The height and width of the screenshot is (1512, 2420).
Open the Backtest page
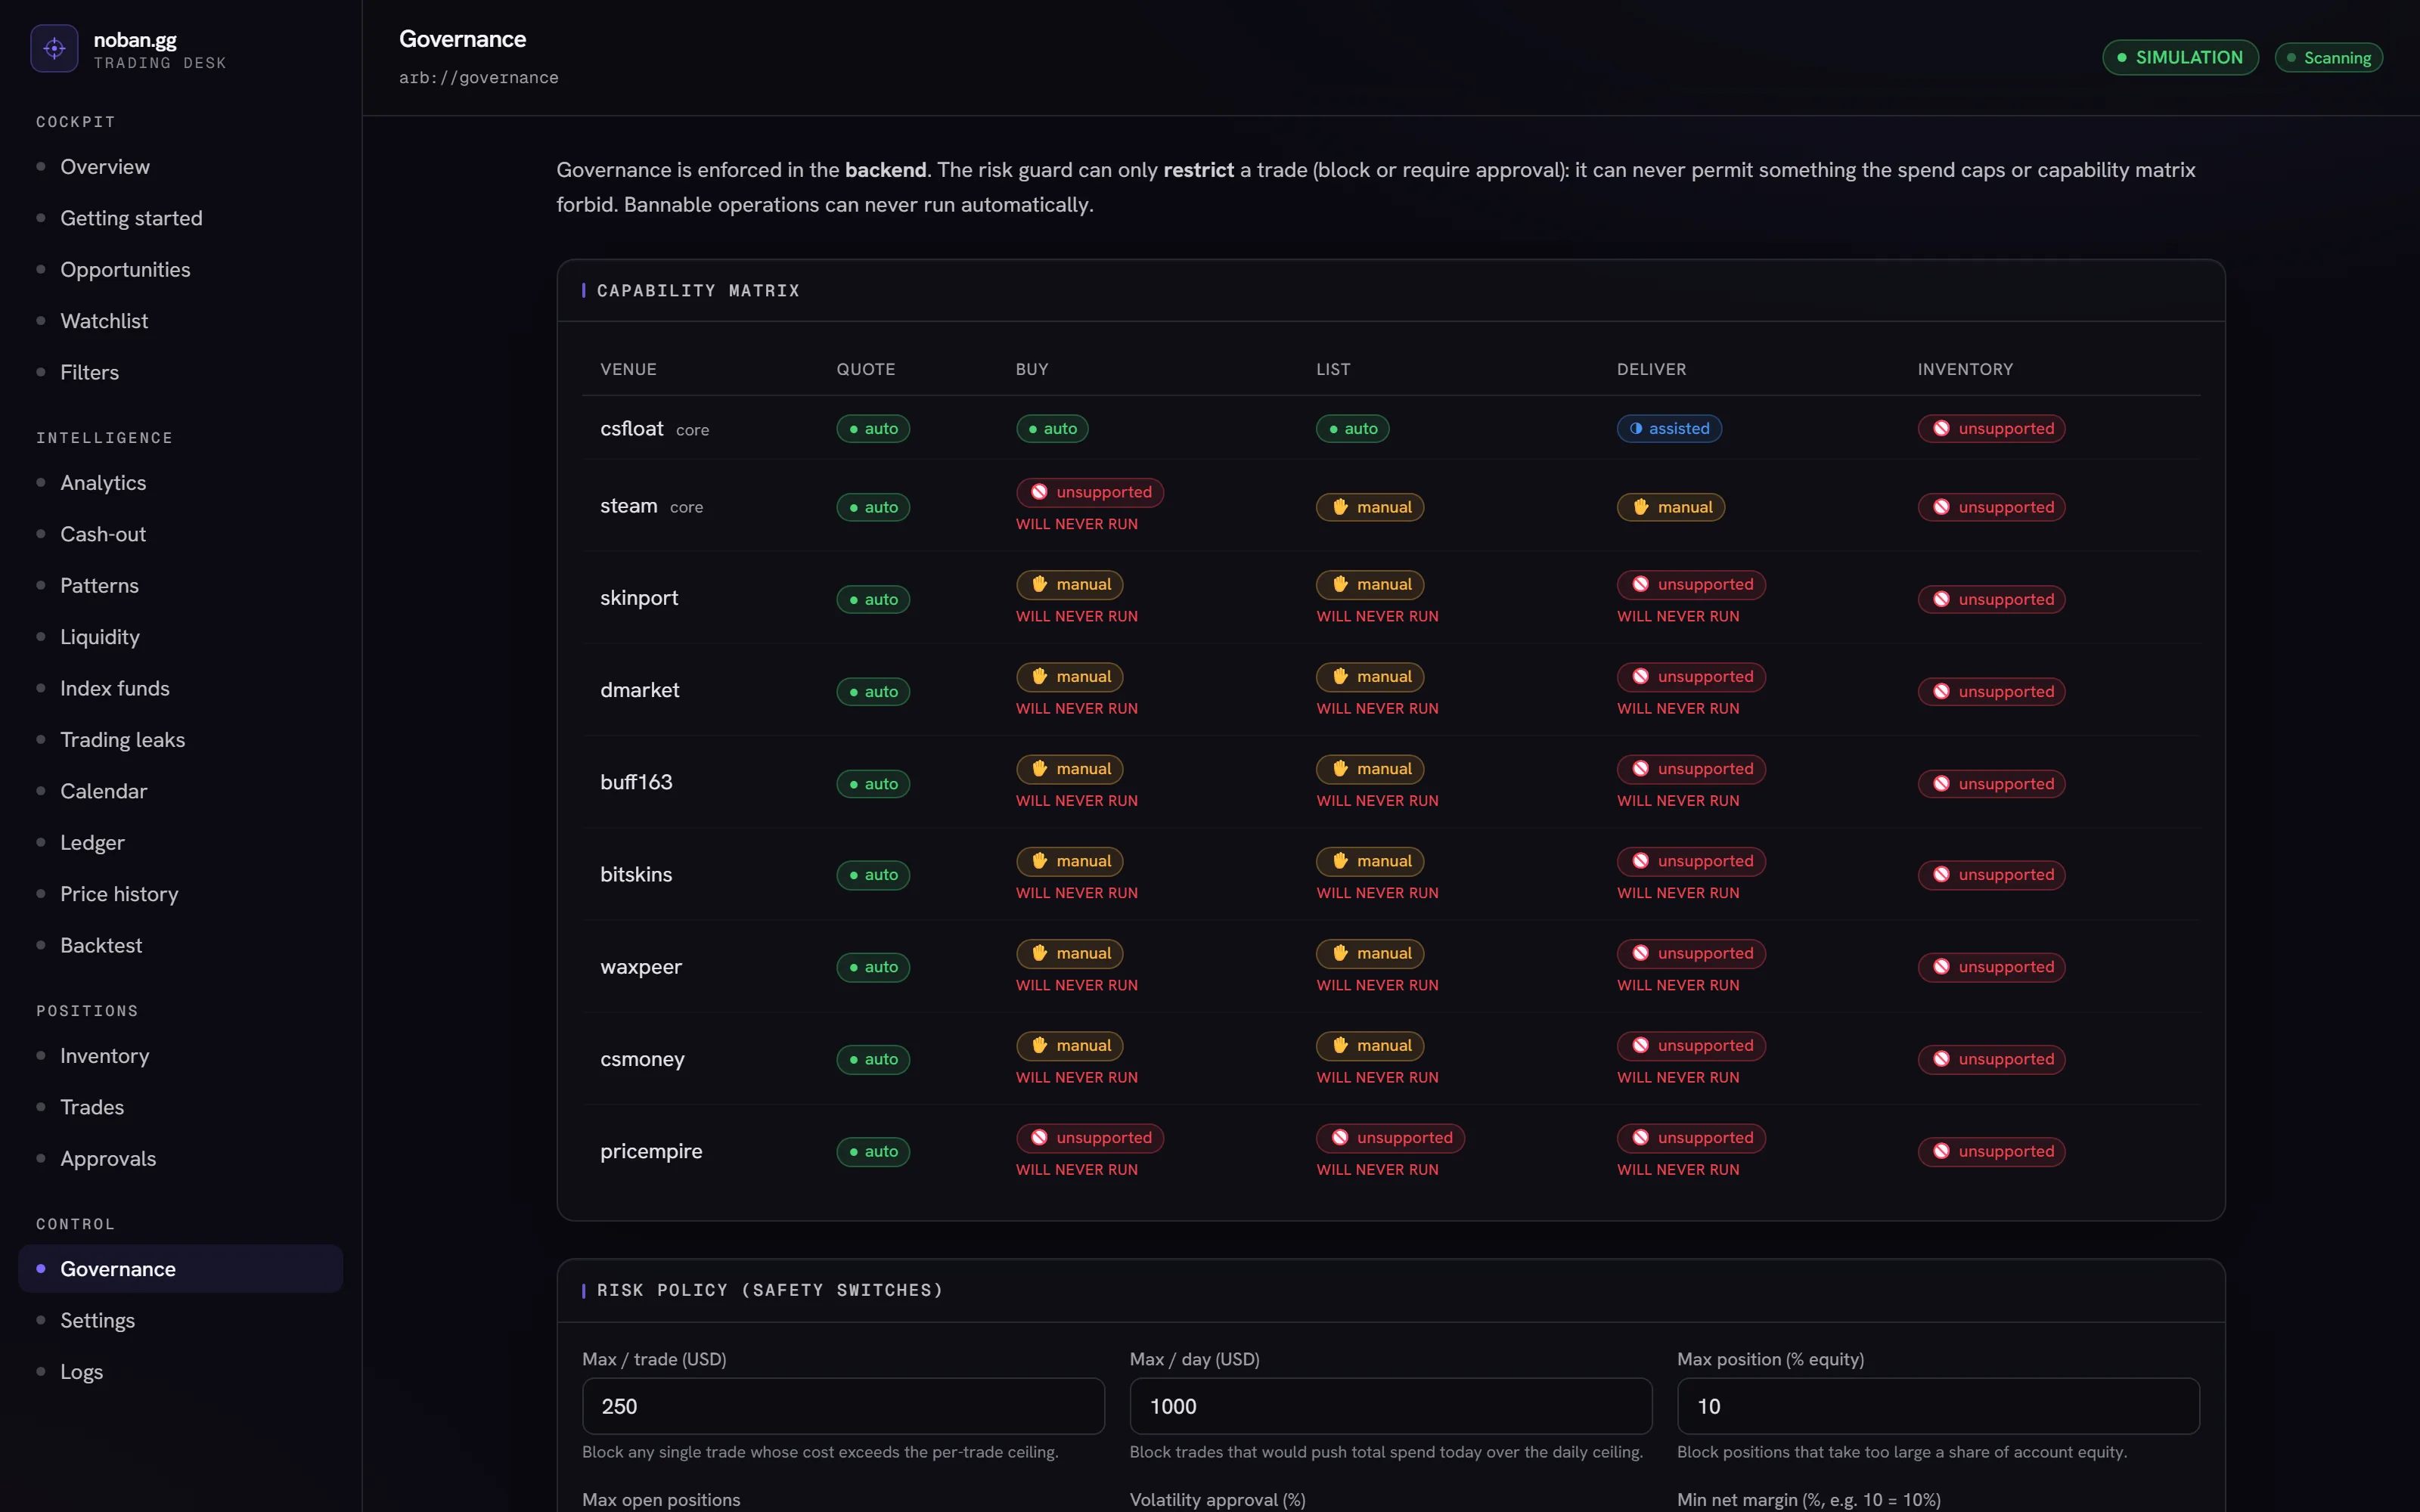(x=101, y=946)
